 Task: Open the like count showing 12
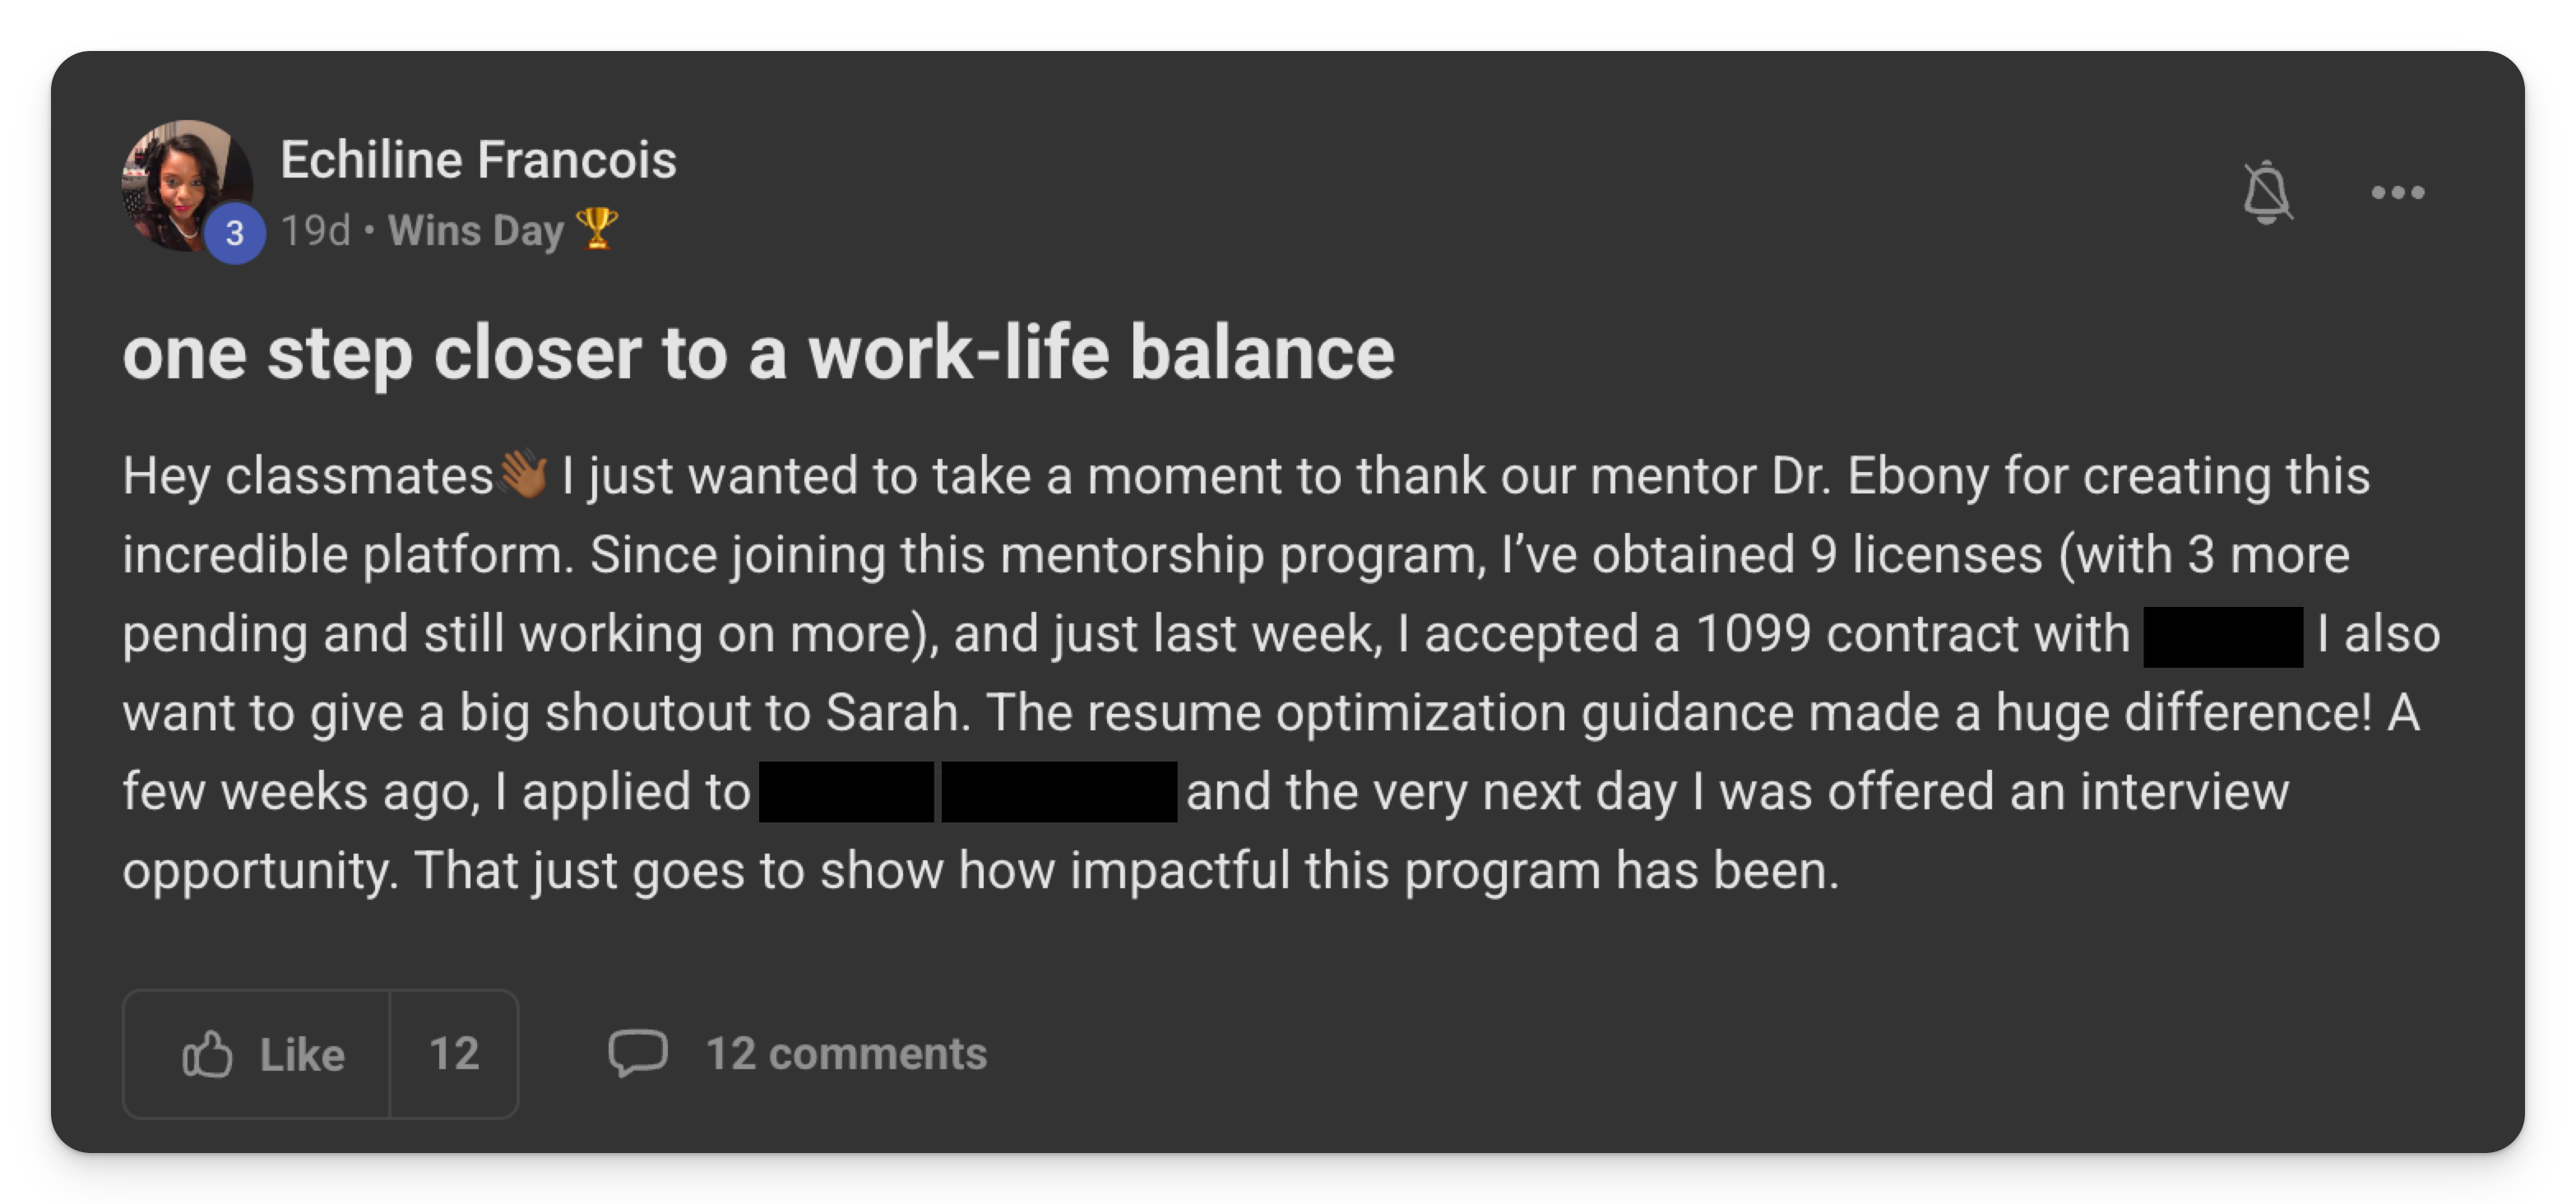click(454, 1054)
